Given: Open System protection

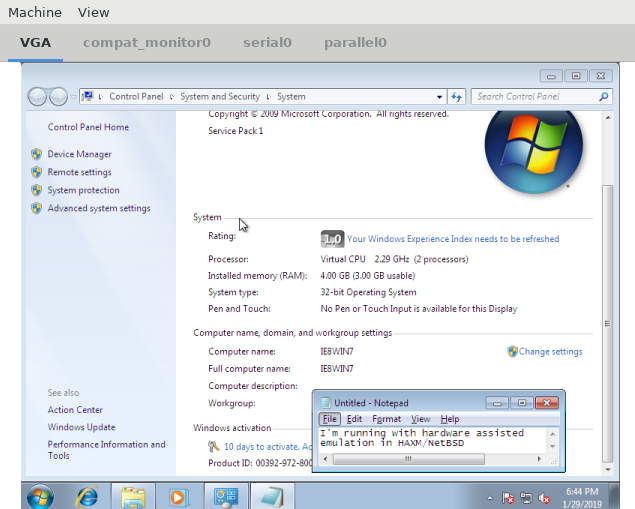Looking at the screenshot, I should pyautogui.click(x=83, y=190).
